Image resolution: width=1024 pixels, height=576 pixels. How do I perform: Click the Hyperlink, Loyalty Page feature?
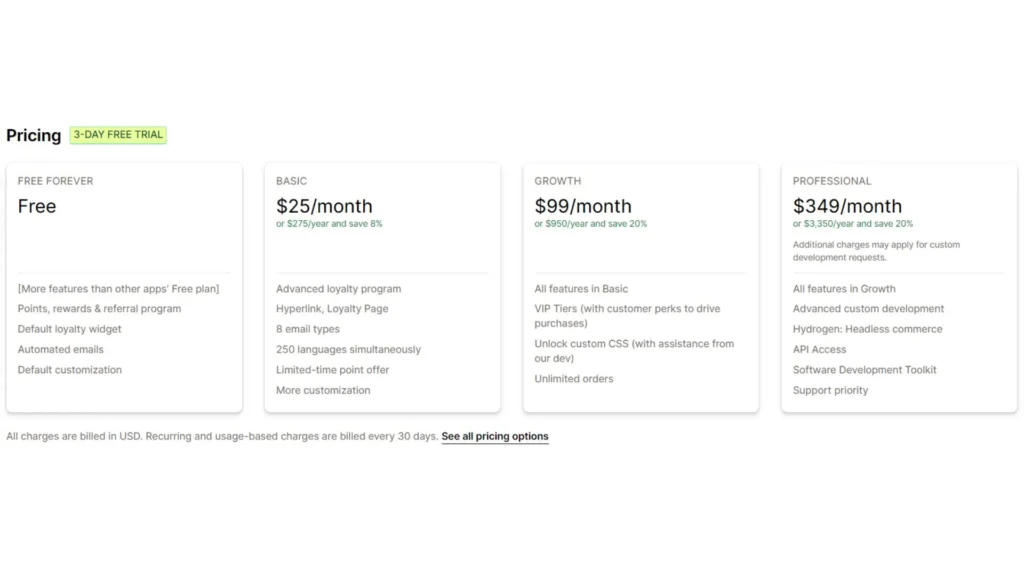click(x=332, y=308)
